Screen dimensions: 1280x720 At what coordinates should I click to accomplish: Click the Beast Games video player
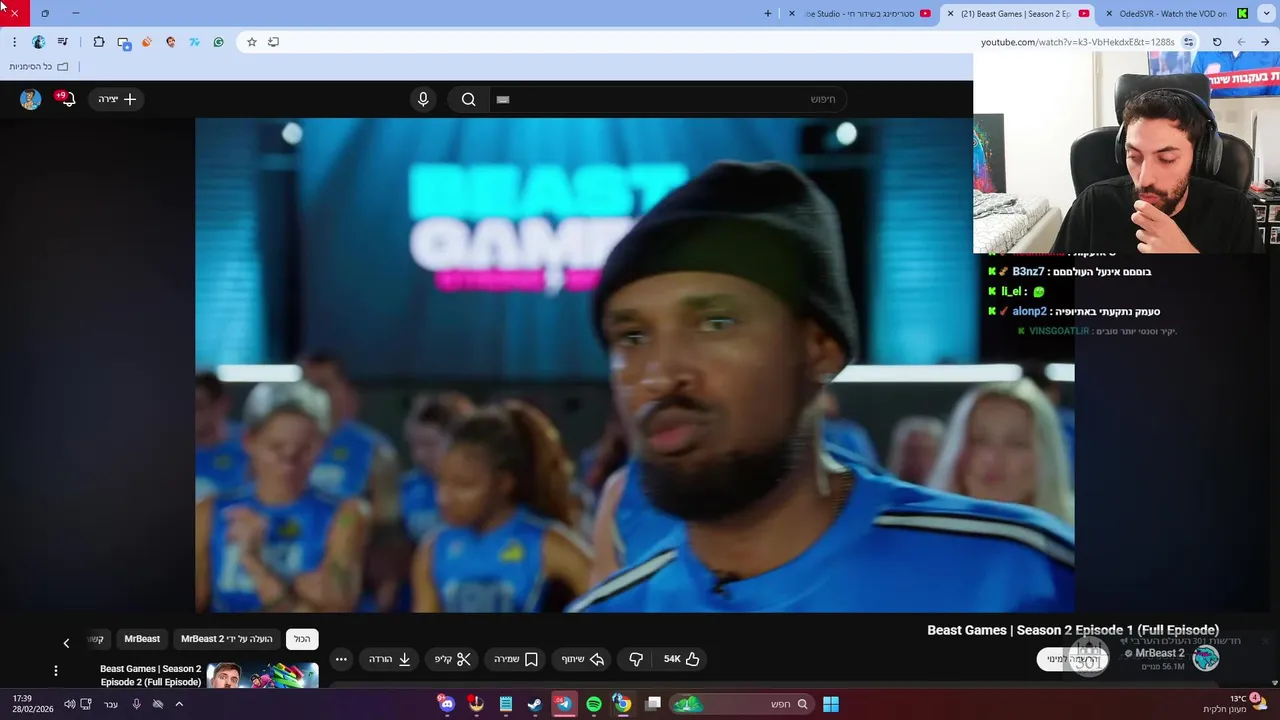point(634,365)
